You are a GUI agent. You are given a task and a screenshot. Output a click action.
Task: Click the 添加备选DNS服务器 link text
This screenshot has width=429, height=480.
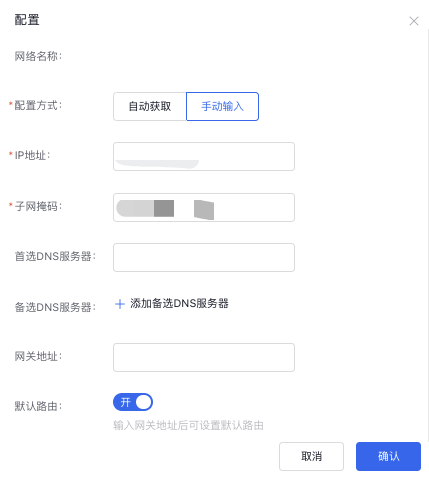coord(179,303)
